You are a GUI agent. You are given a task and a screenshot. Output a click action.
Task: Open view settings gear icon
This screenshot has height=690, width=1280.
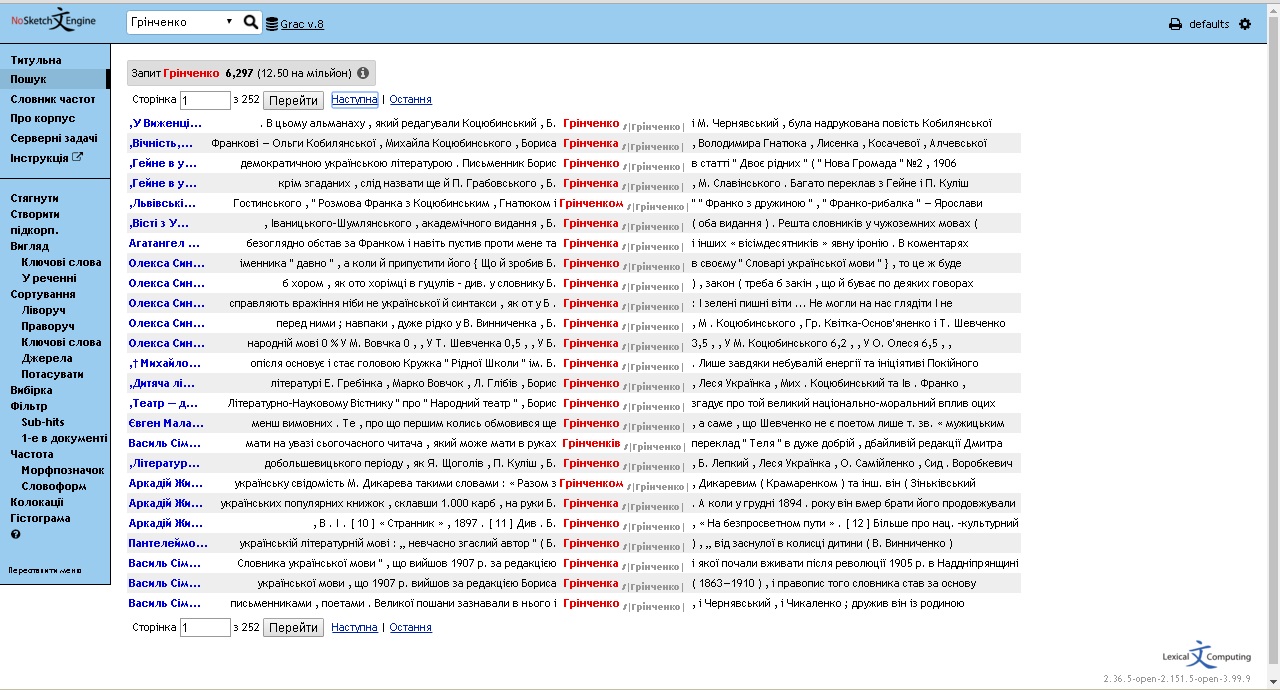coord(1245,24)
